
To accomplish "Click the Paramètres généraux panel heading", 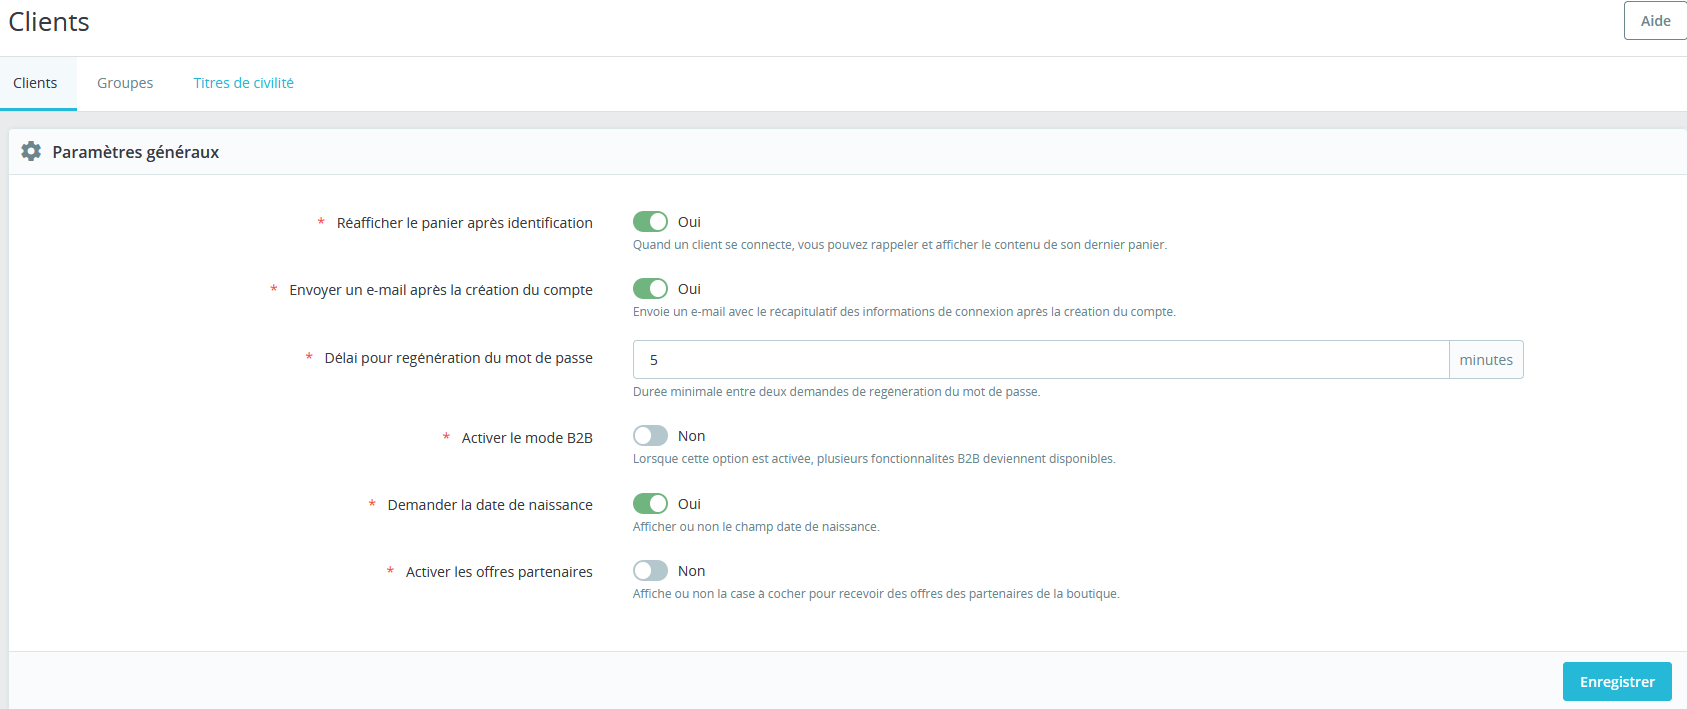I will tap(136, 152).
